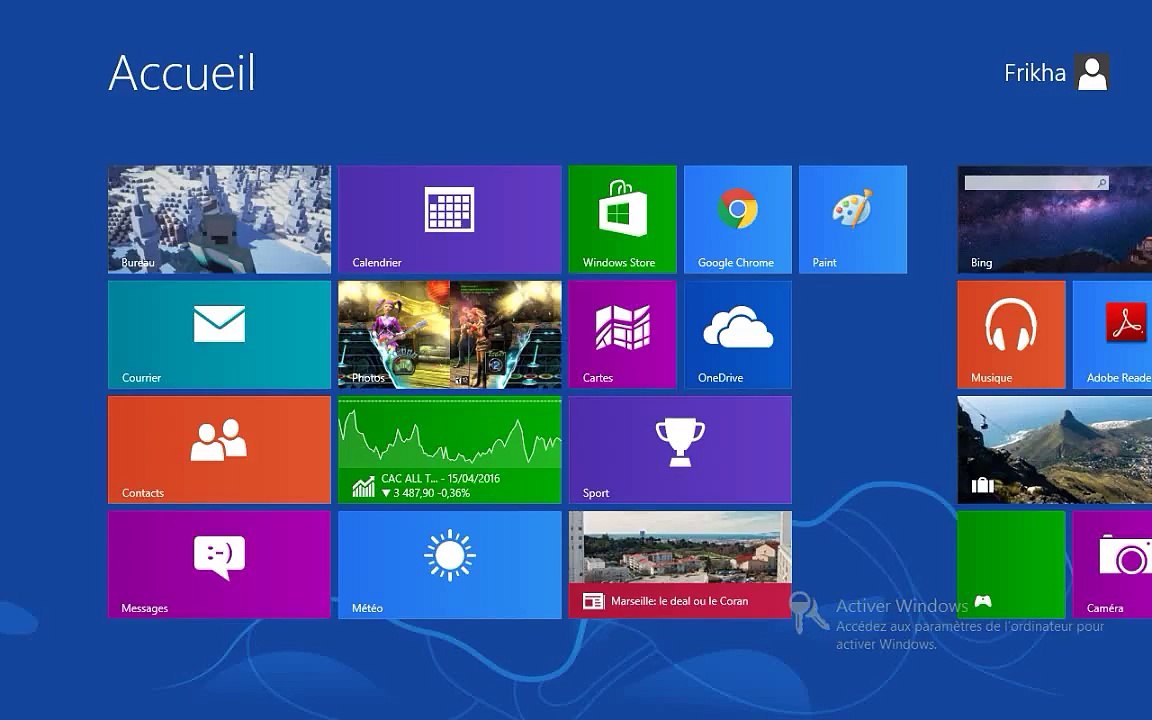Open the green games controller tile
The image size is (1152, 720).
[x=1011, y=564]
